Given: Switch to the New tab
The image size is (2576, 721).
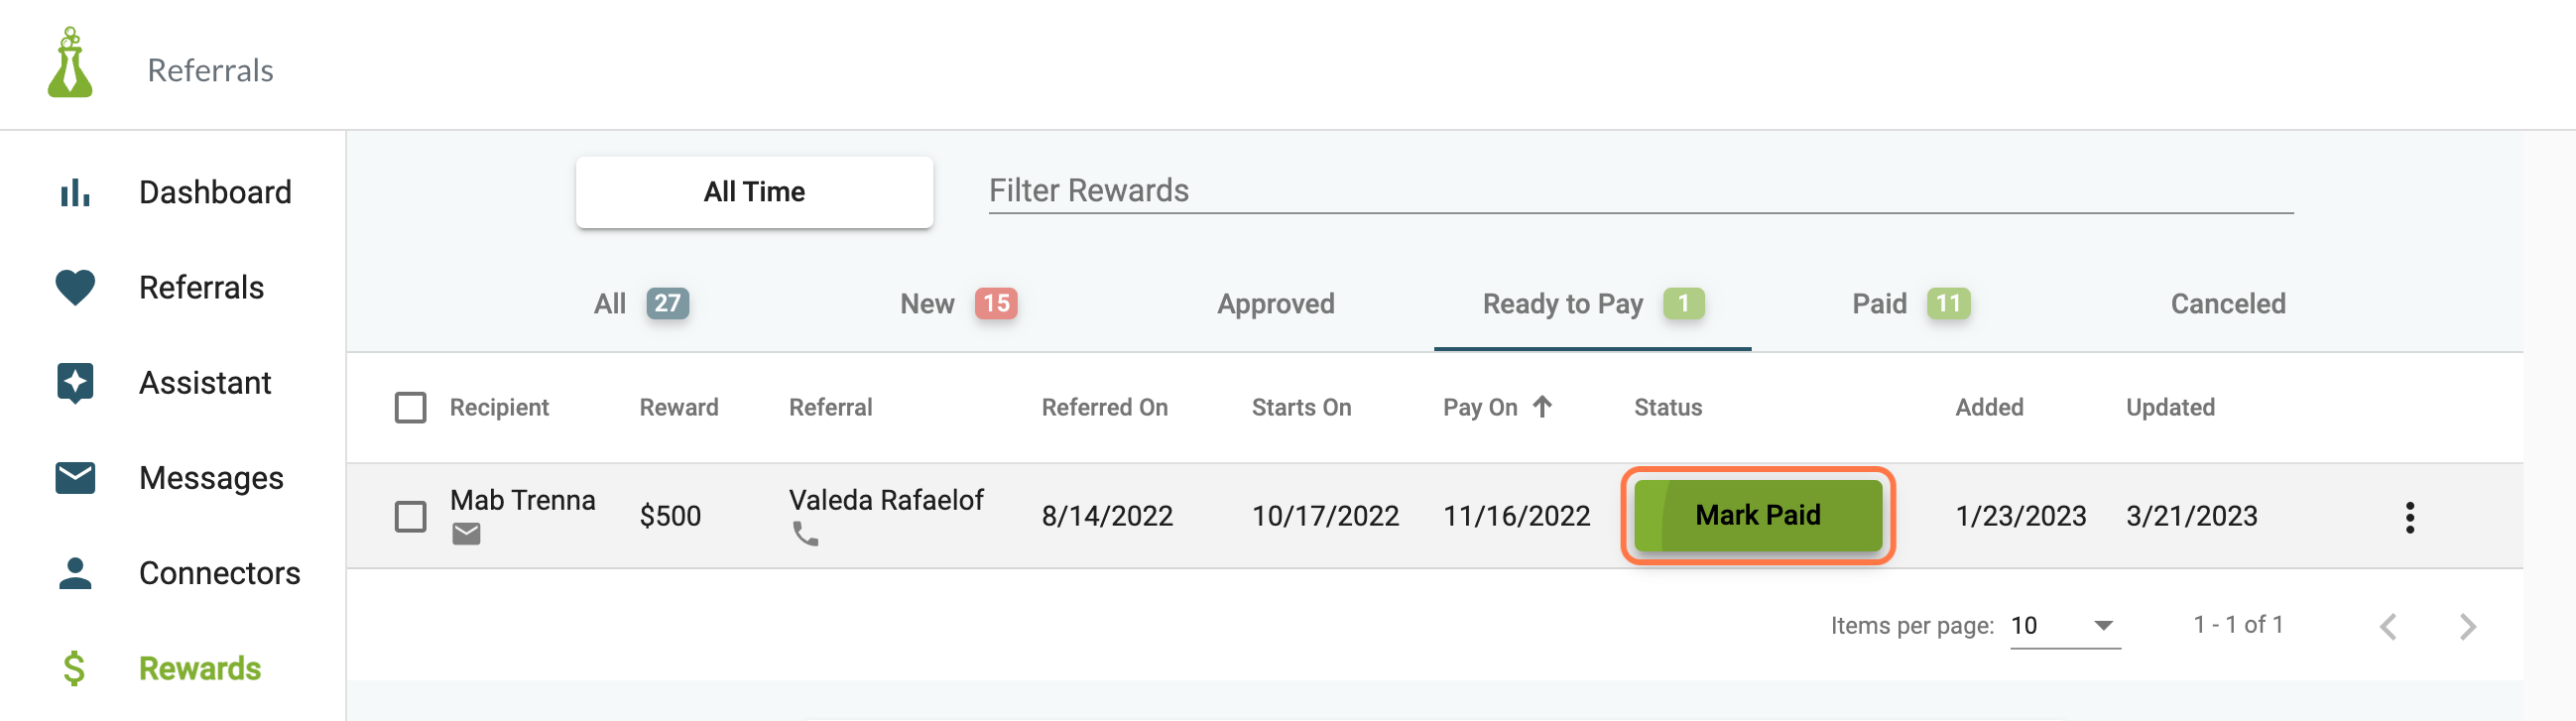Looking at the screenshot, I should pyautogui.click(x=958, y=303).
